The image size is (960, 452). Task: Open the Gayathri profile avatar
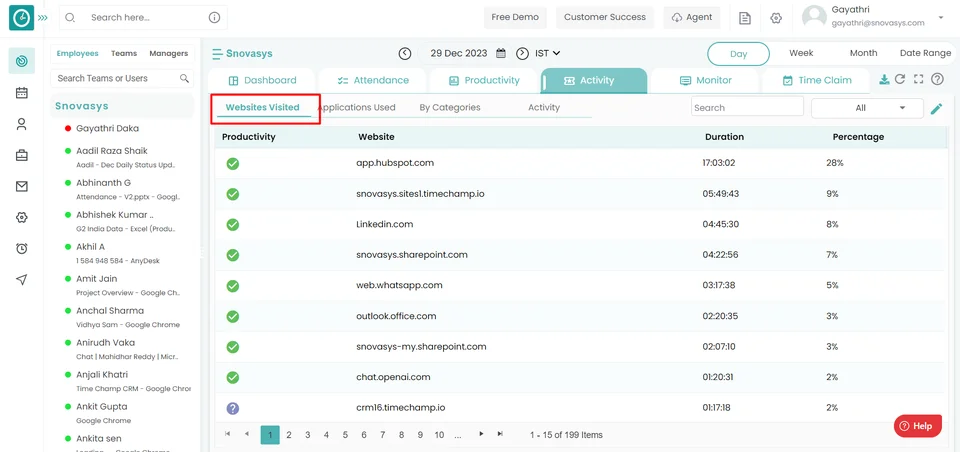click(814, 17)
